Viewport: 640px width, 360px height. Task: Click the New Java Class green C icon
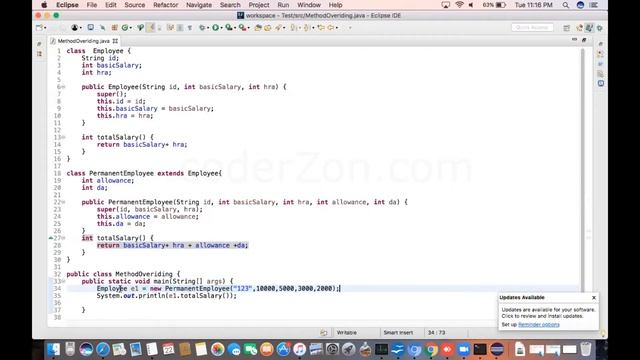[124, 28]
